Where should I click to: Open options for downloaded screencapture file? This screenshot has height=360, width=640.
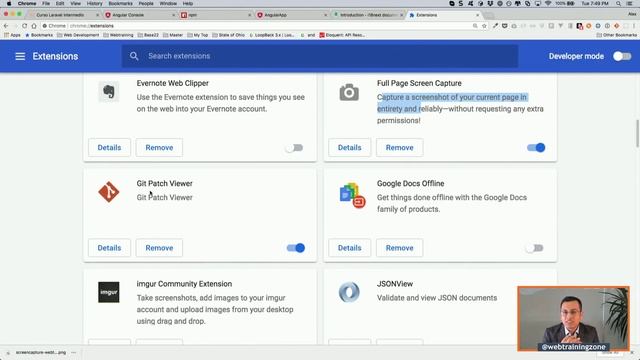[x=73, y=352]
